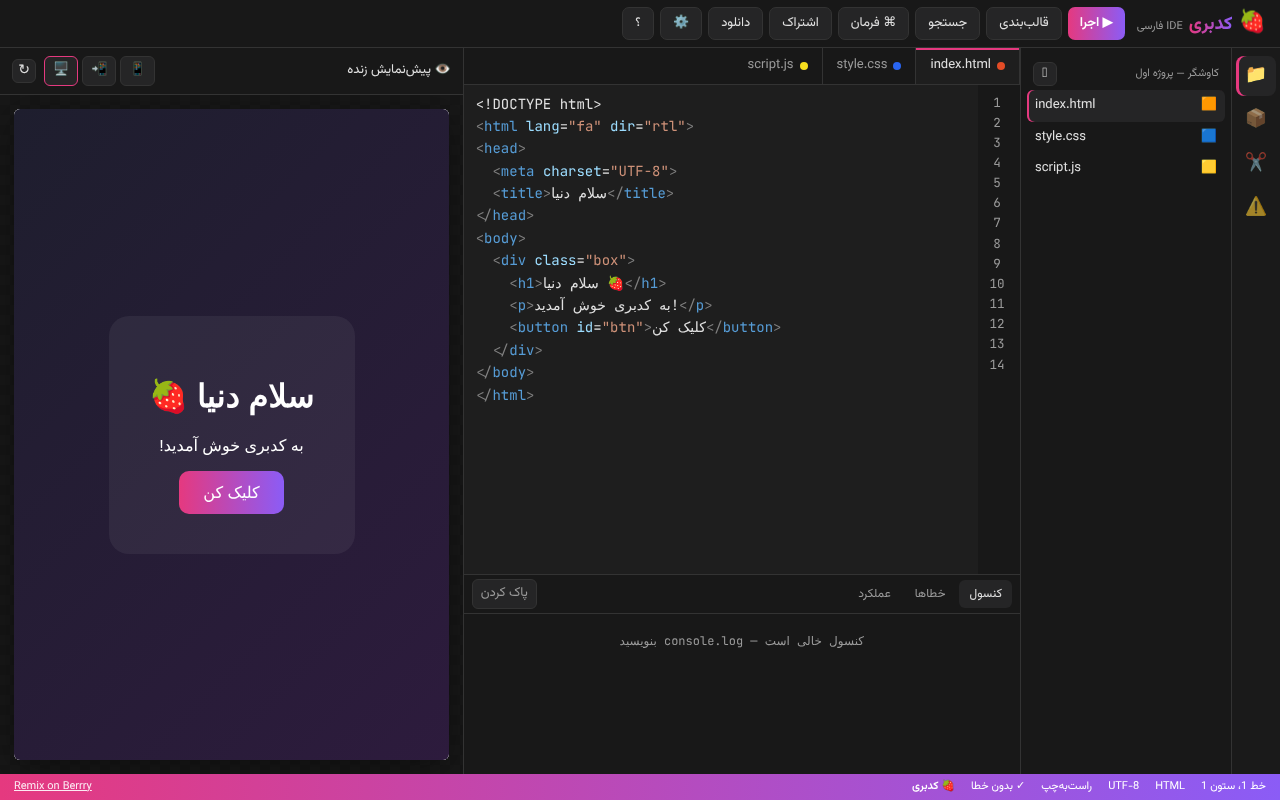The height and width of the screenshot is (800, 1280).
Task: Click the راست‌به‌چپ direction status entry
Action: (1066, 786)
